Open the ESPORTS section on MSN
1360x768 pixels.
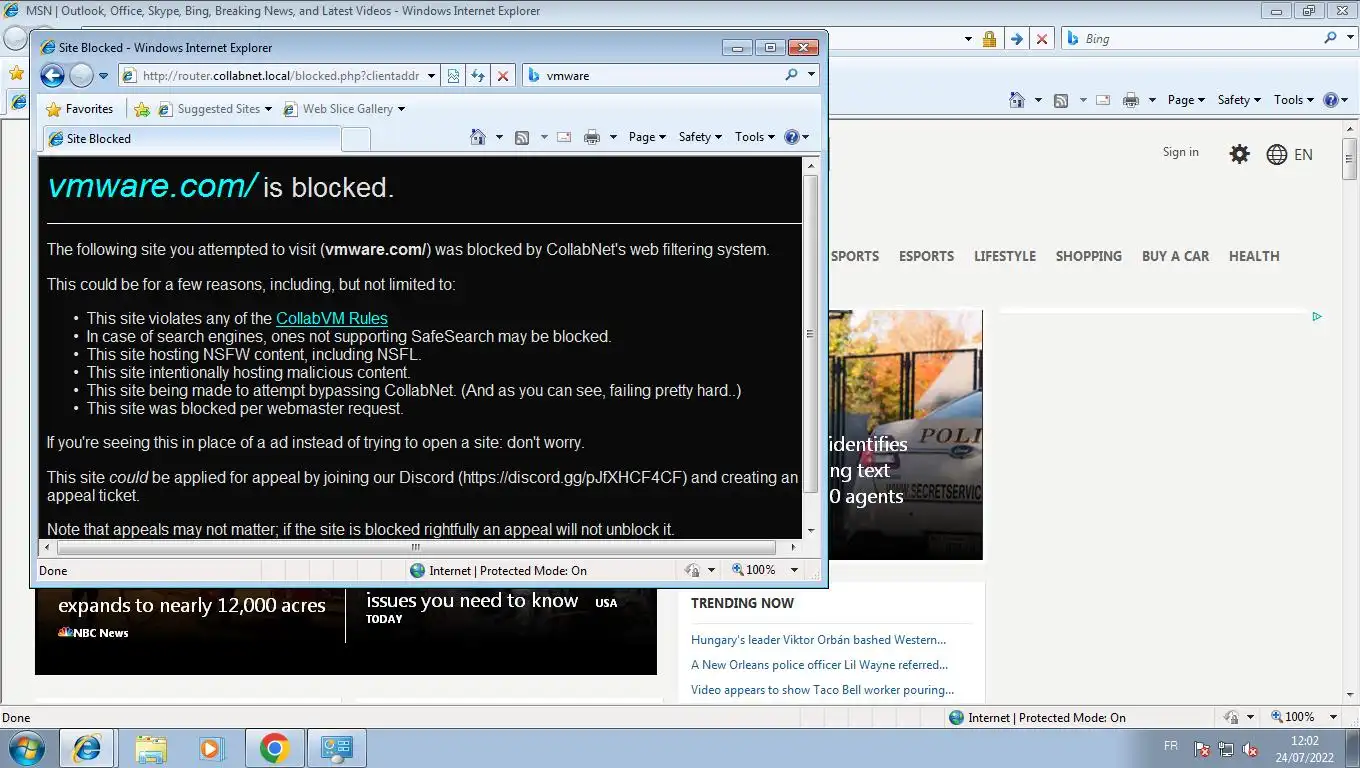(x=926, y=256)
